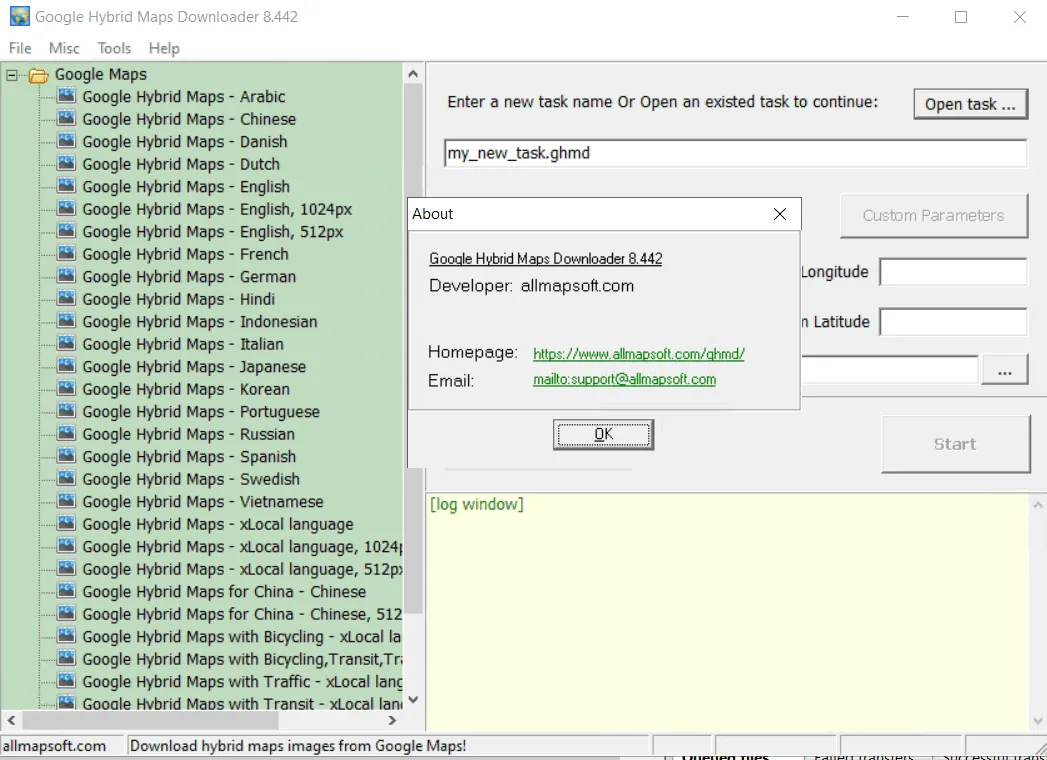Screen dimensions: 1047x760
Task: Click the application globe icon in title bar
Action: [19, 16]
